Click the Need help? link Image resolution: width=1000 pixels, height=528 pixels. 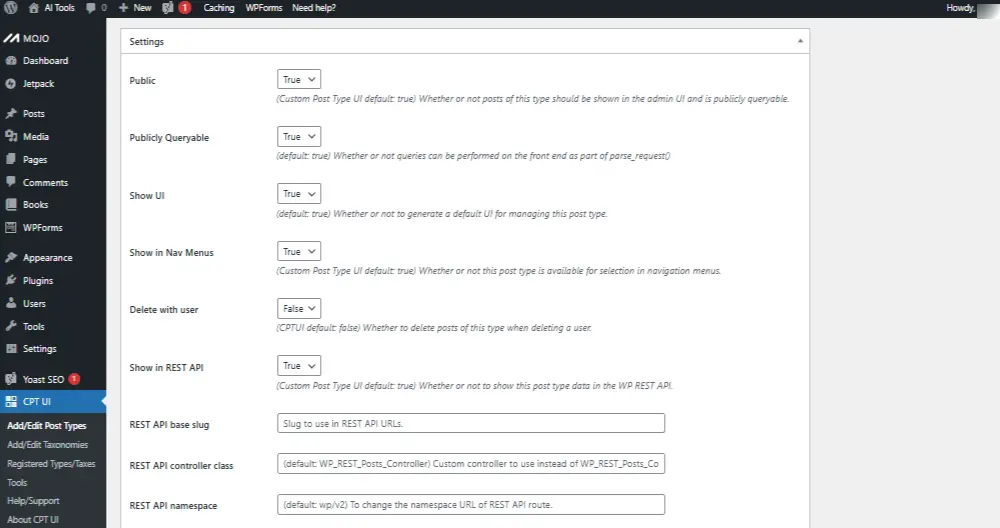314,8
